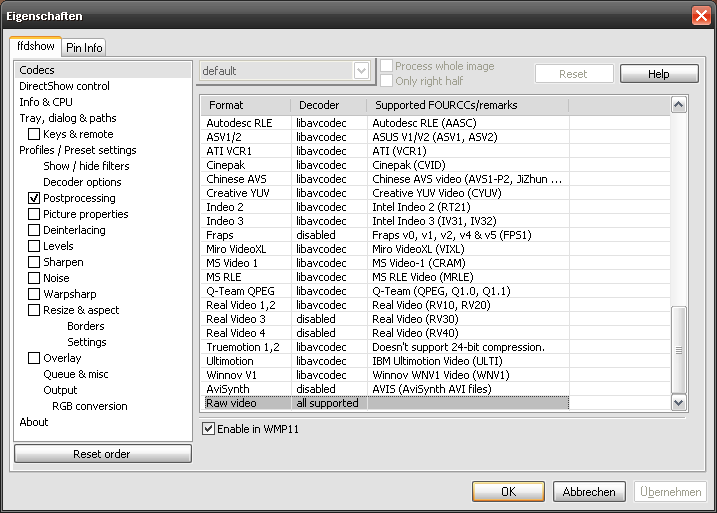717x513 pixels.
Task: Uncheck Enable in WMP11 checkbox
Action: 208,428
